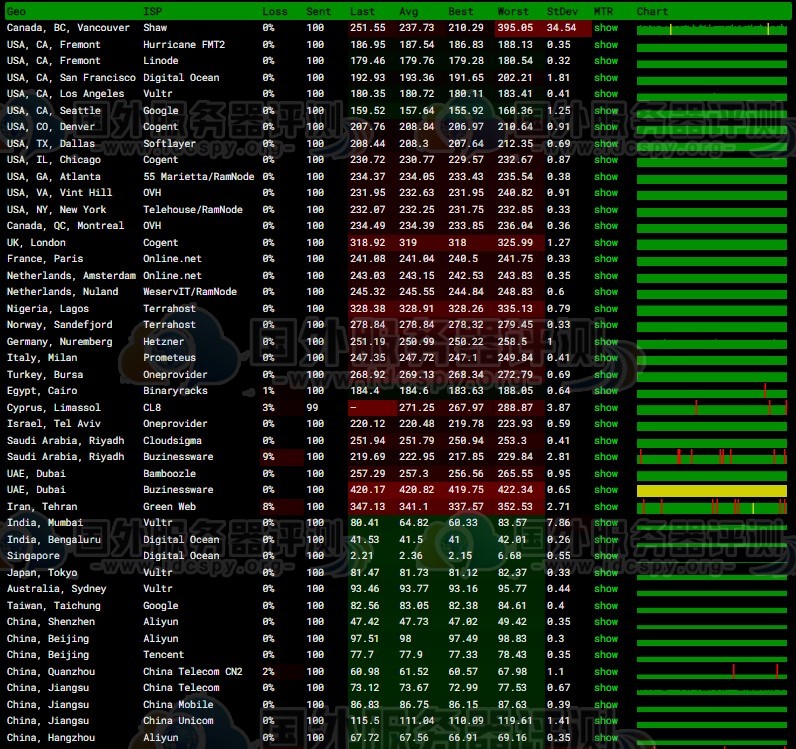Image resolution: width=796 pixels, height=749 pixels.
Task: Sort by Loss column header
Action: click(275, 11)
